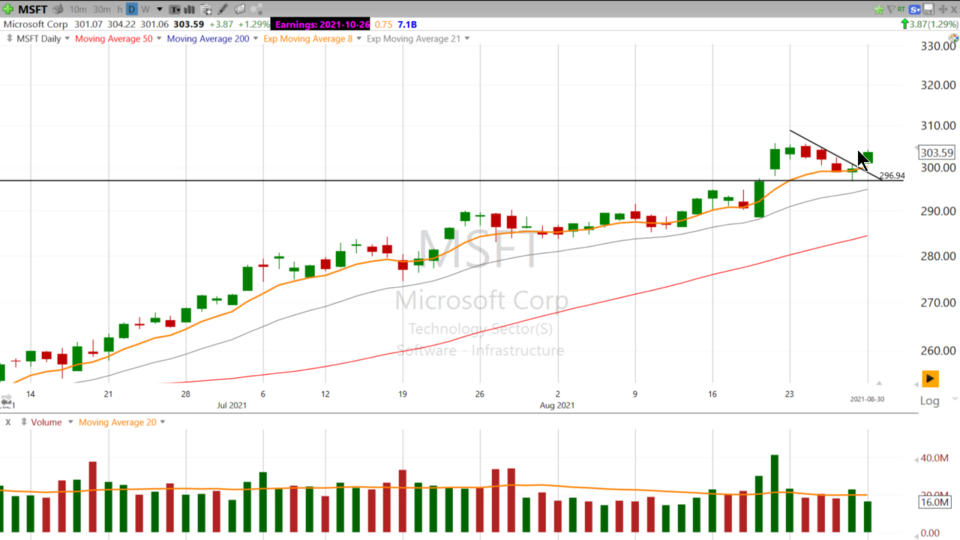Viewport: 960px width, 540px height.
Task: Click the 303.59 current price marker
Action: (x=937, y=152)
